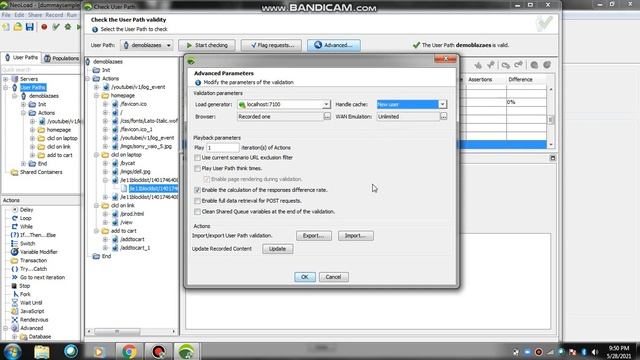The width and height of the screenshot is (640, 360).
Task: Enable Clean Shared Queue variables checkbox
Action: [198, 211]
